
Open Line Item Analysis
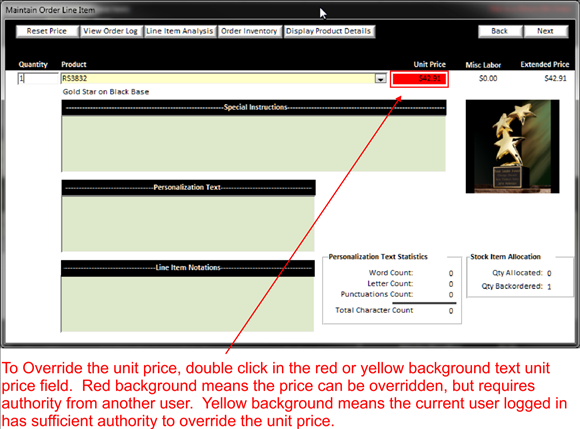pos(180,31)
